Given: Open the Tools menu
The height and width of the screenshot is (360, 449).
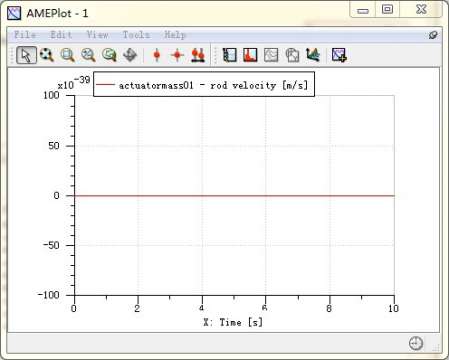Looking at the screenshot, I should [136, 35].
